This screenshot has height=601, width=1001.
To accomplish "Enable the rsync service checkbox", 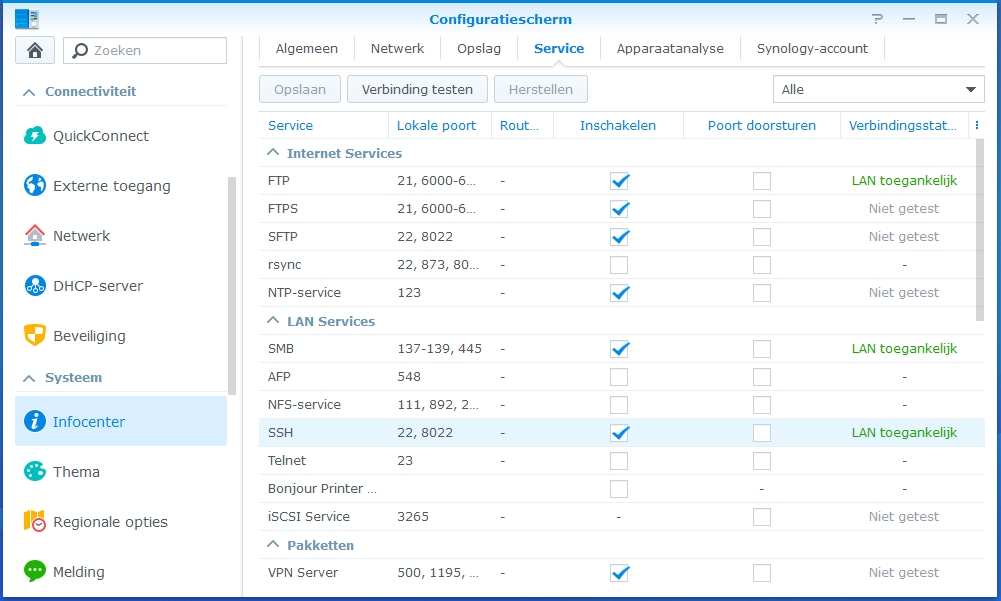I will [619, 265].
